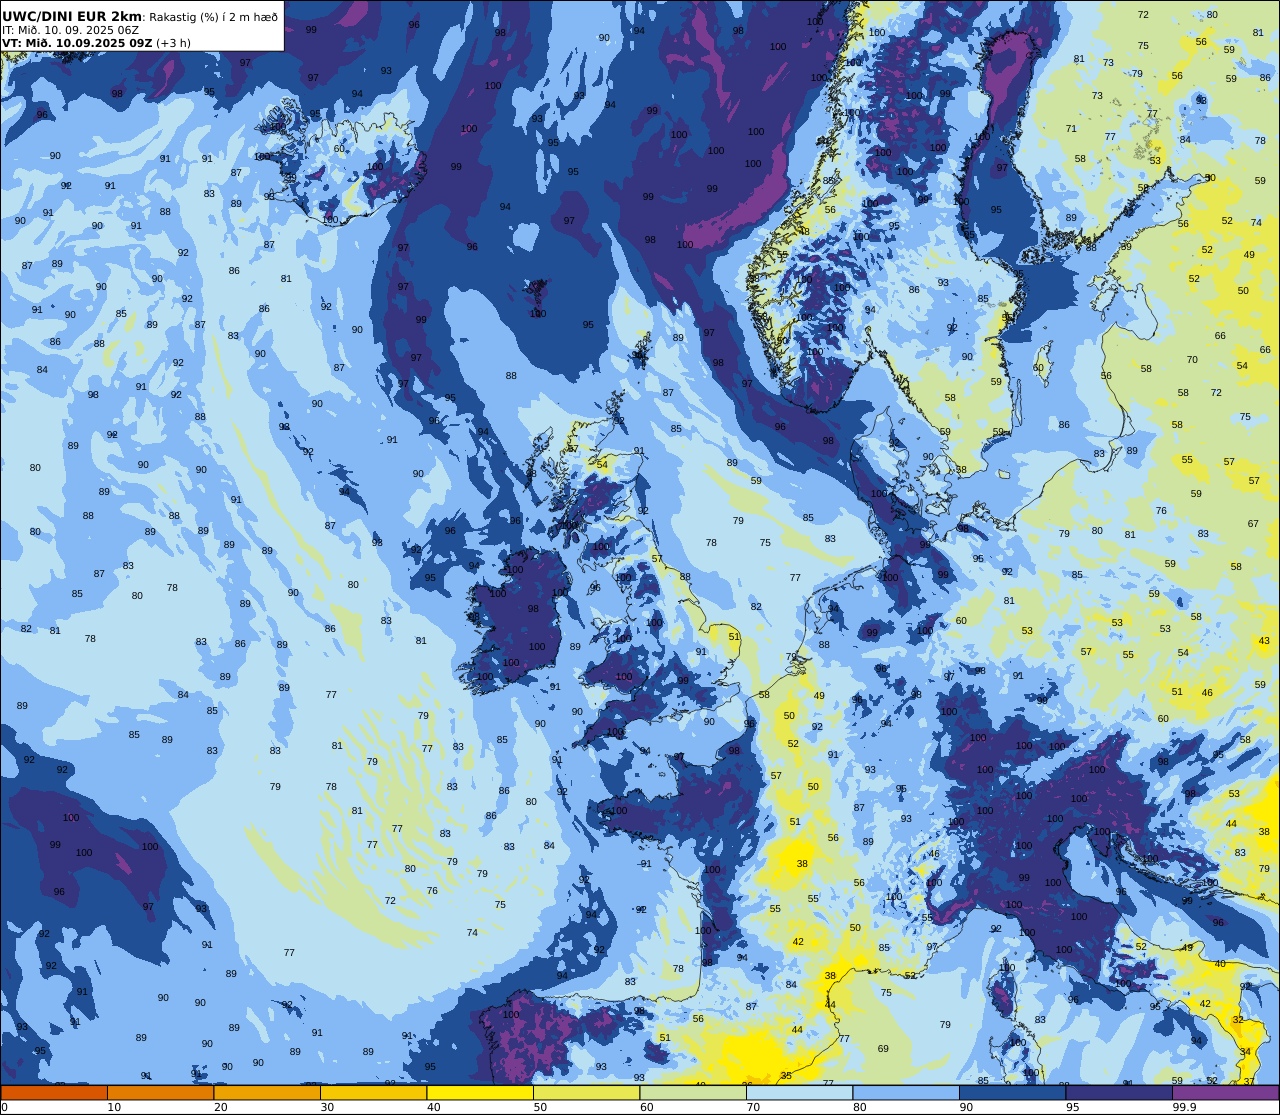
Task: Click the 80–90 medium blue legend swatch
Action: [x=906, y=1092]
